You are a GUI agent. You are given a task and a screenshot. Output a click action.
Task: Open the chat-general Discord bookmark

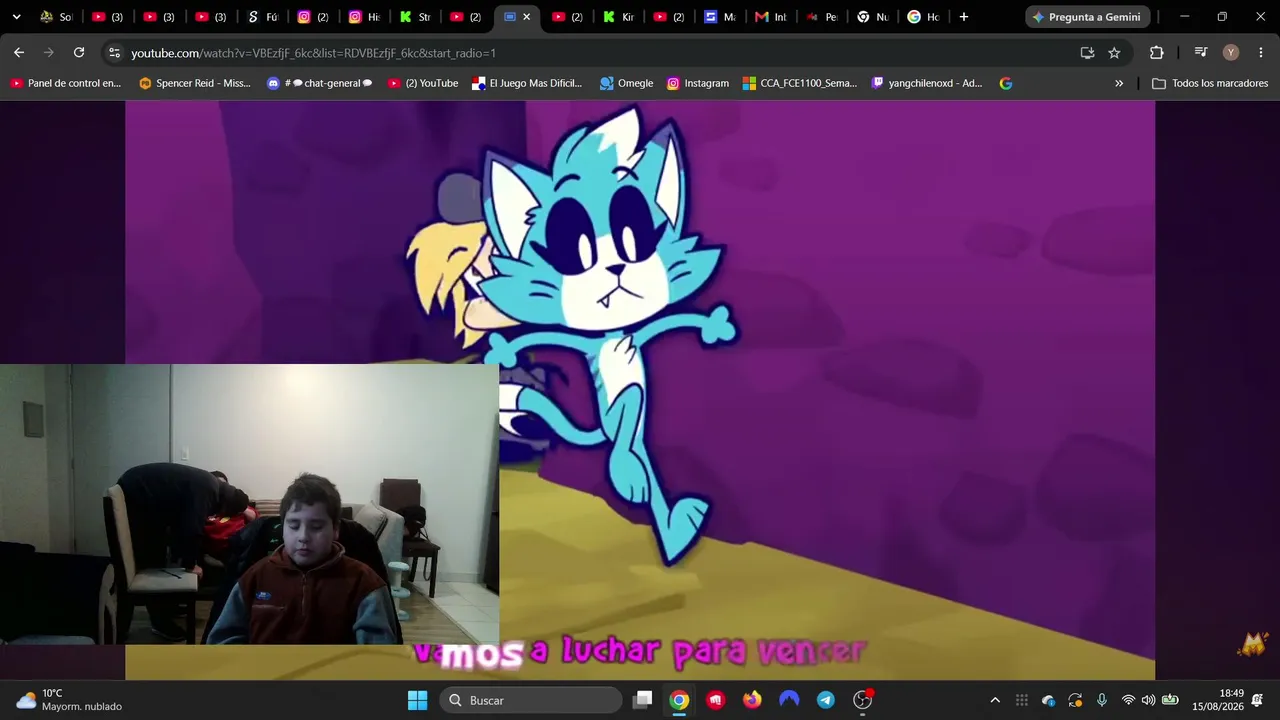[x=320, y=83]
